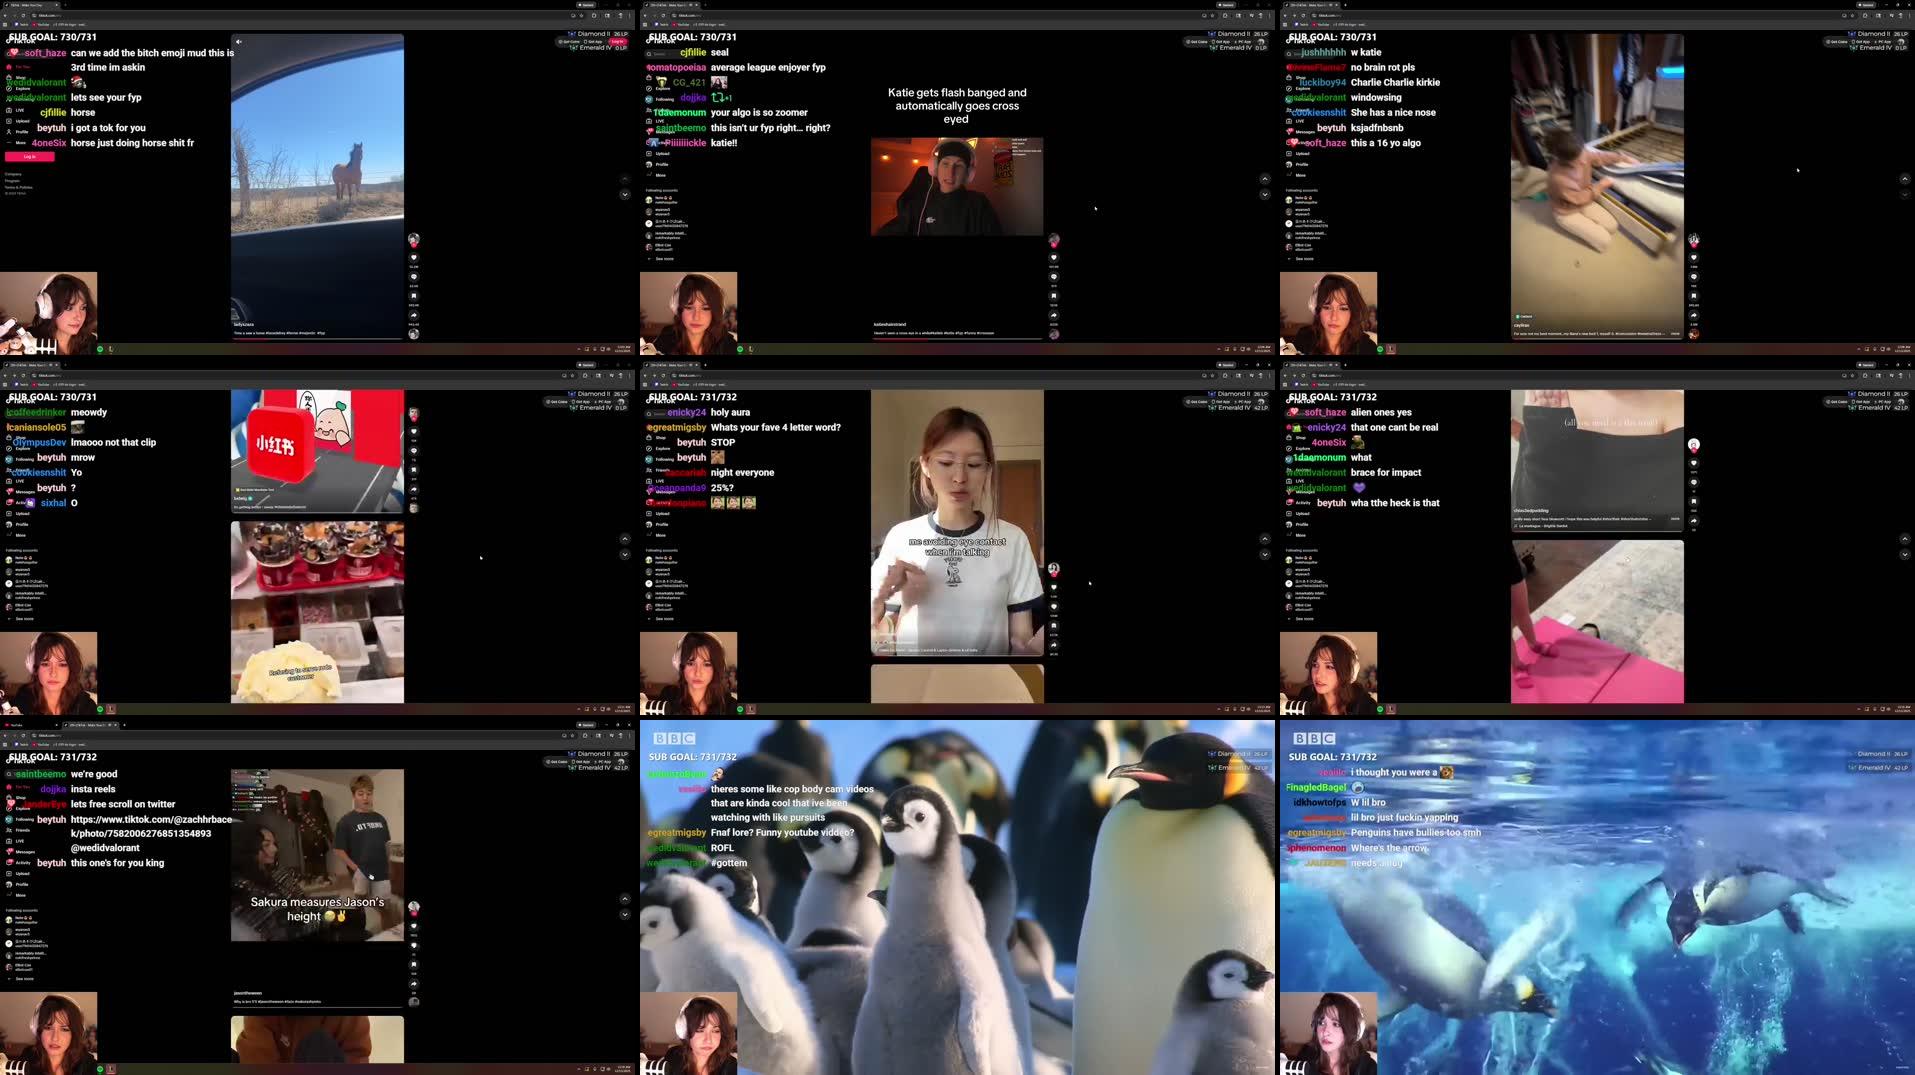Click the pink Log In button
Screen dimensions: 1915x1075
coord(29,156)
